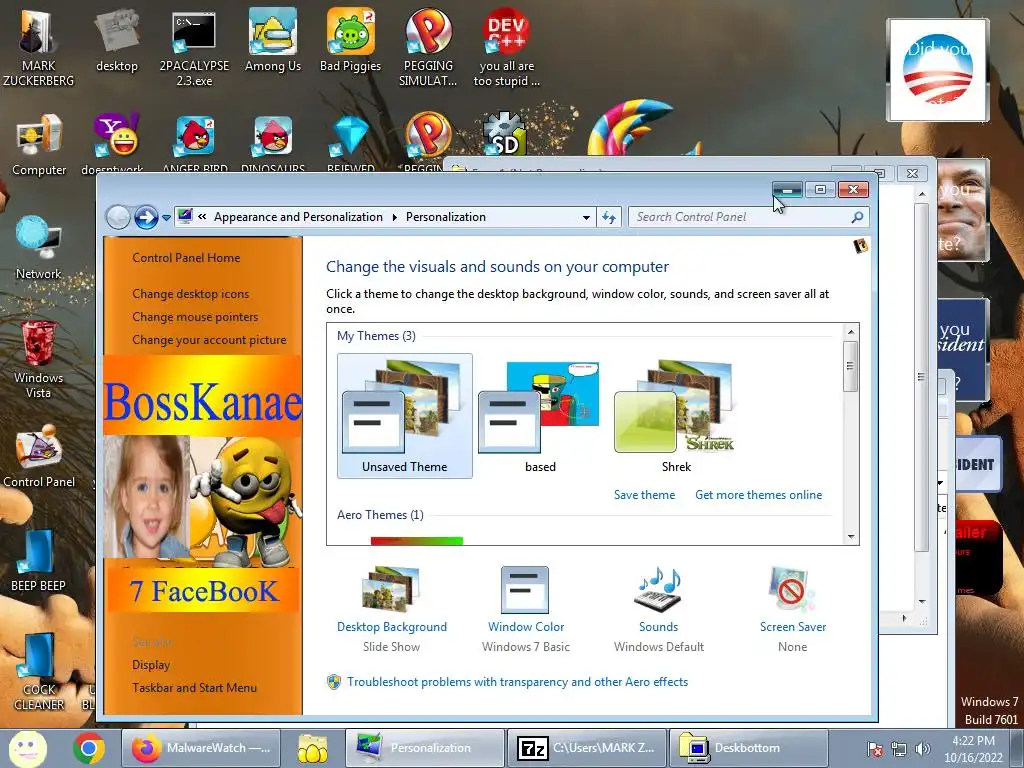Viewport: 1024px width, 768px height.
Task: Open Taskbar and Start Menu link
Action: pyautogui.click(x=194, y=688)
